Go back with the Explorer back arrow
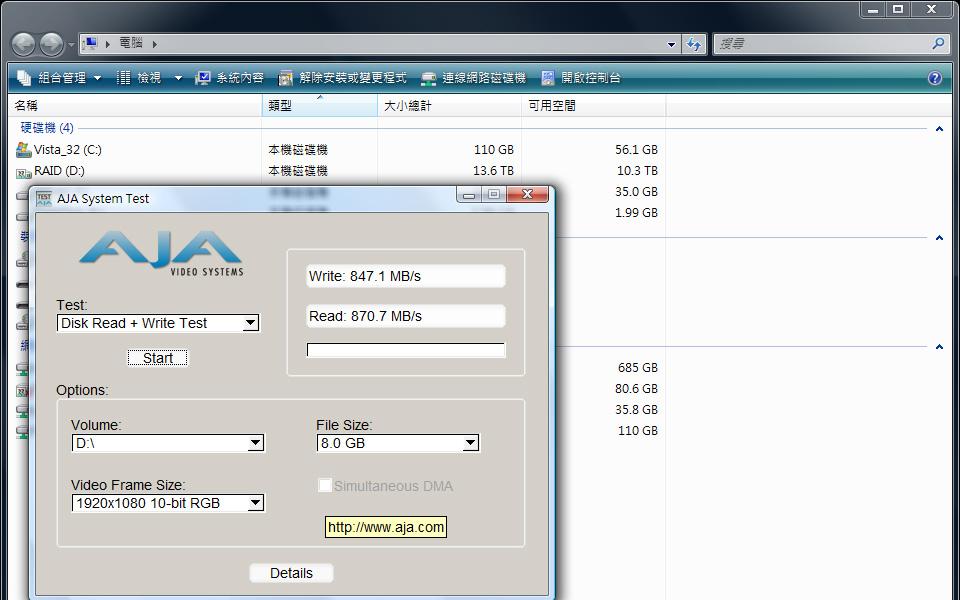 point(23,44)
